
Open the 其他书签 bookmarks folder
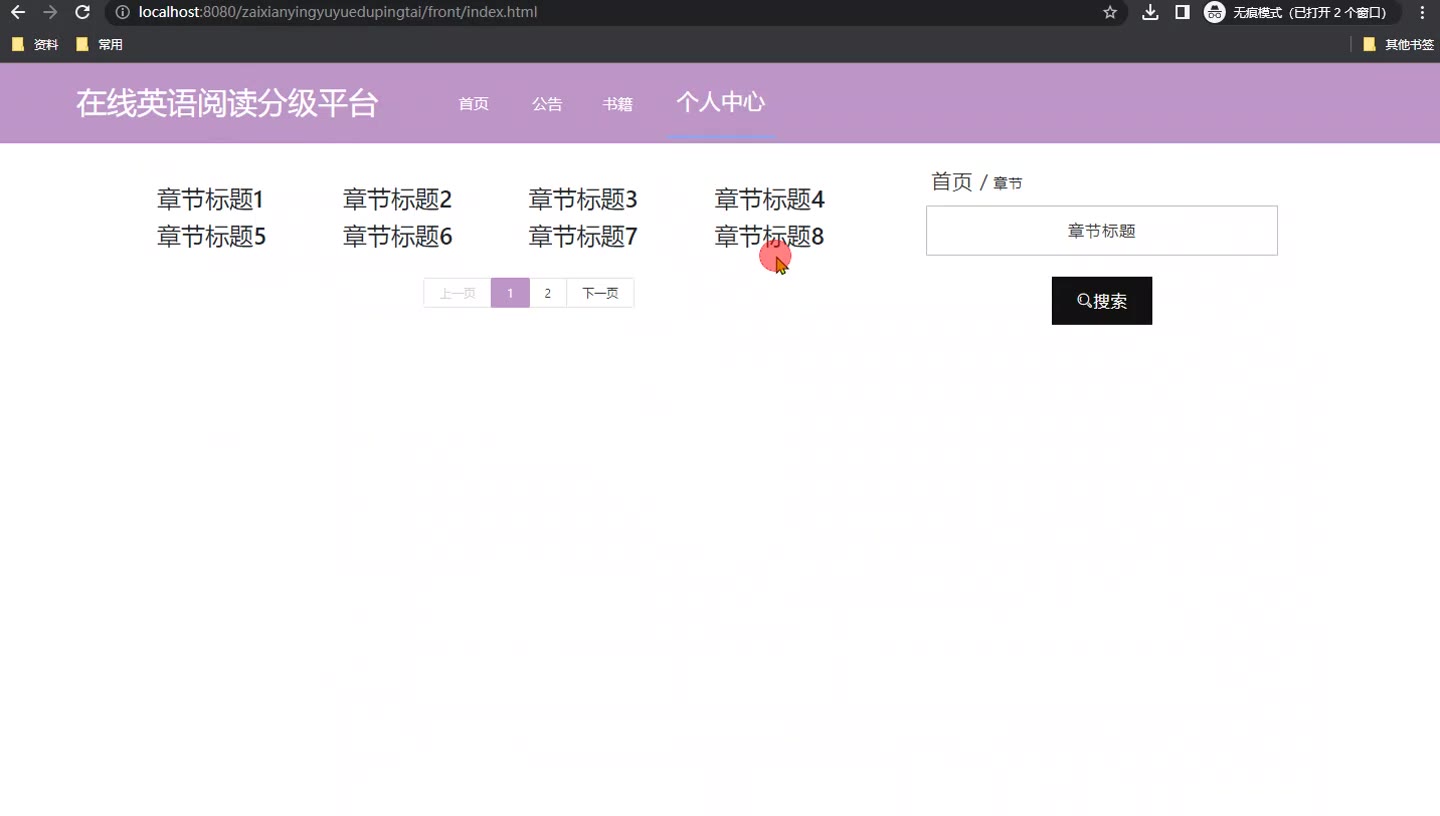(1398, 45)
